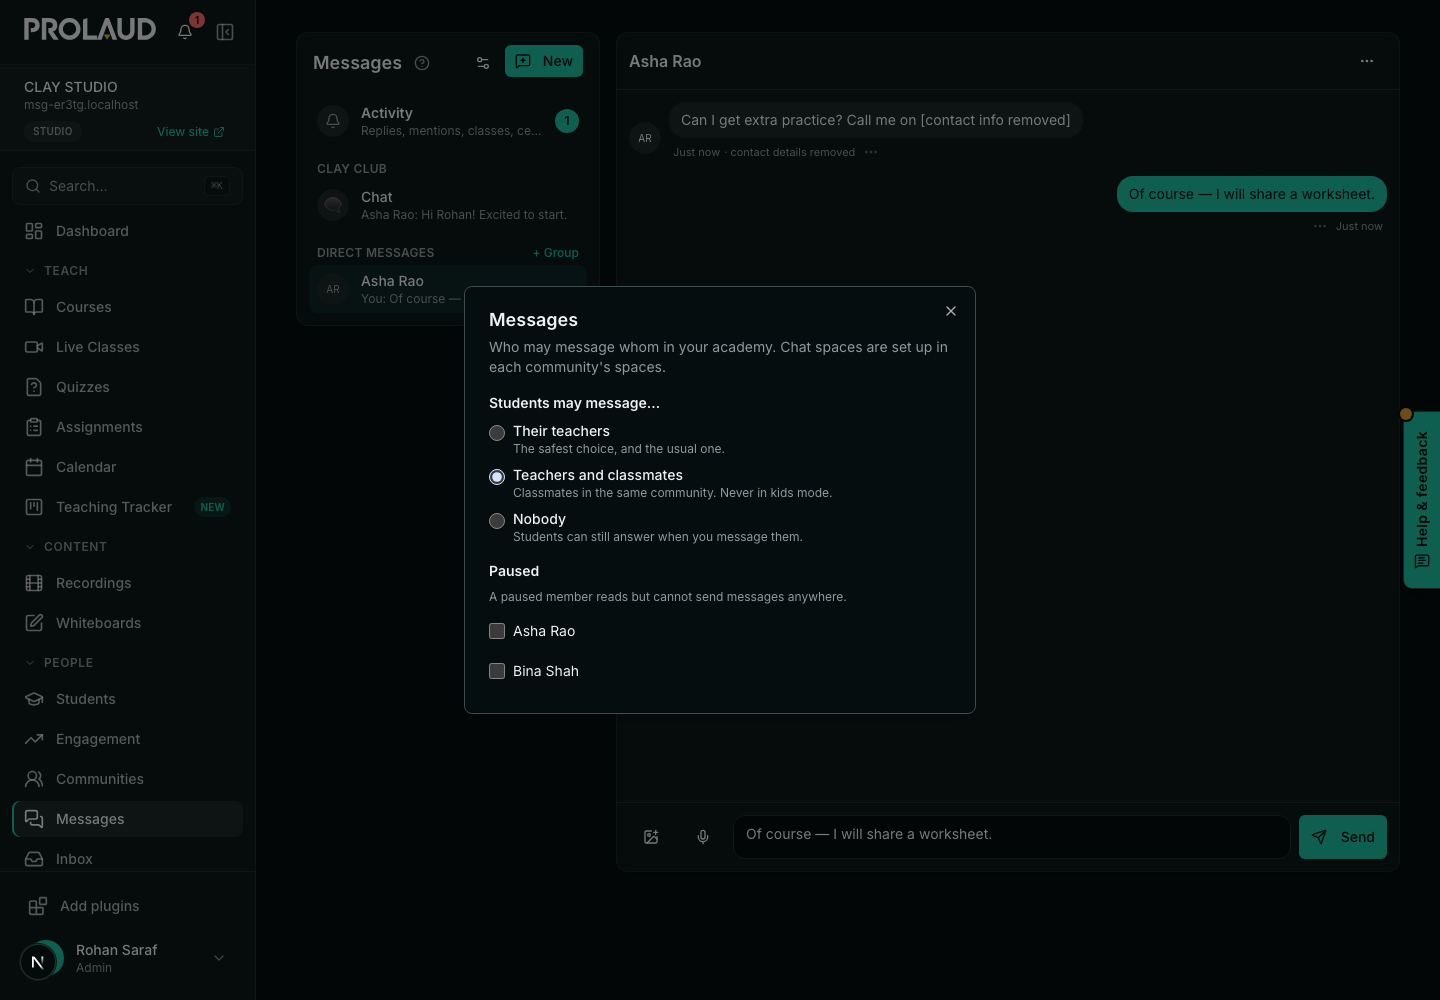Open Recordings film icon
Image resolution: width=1440 pixels, height=1000 pixels.
(34, 583)
